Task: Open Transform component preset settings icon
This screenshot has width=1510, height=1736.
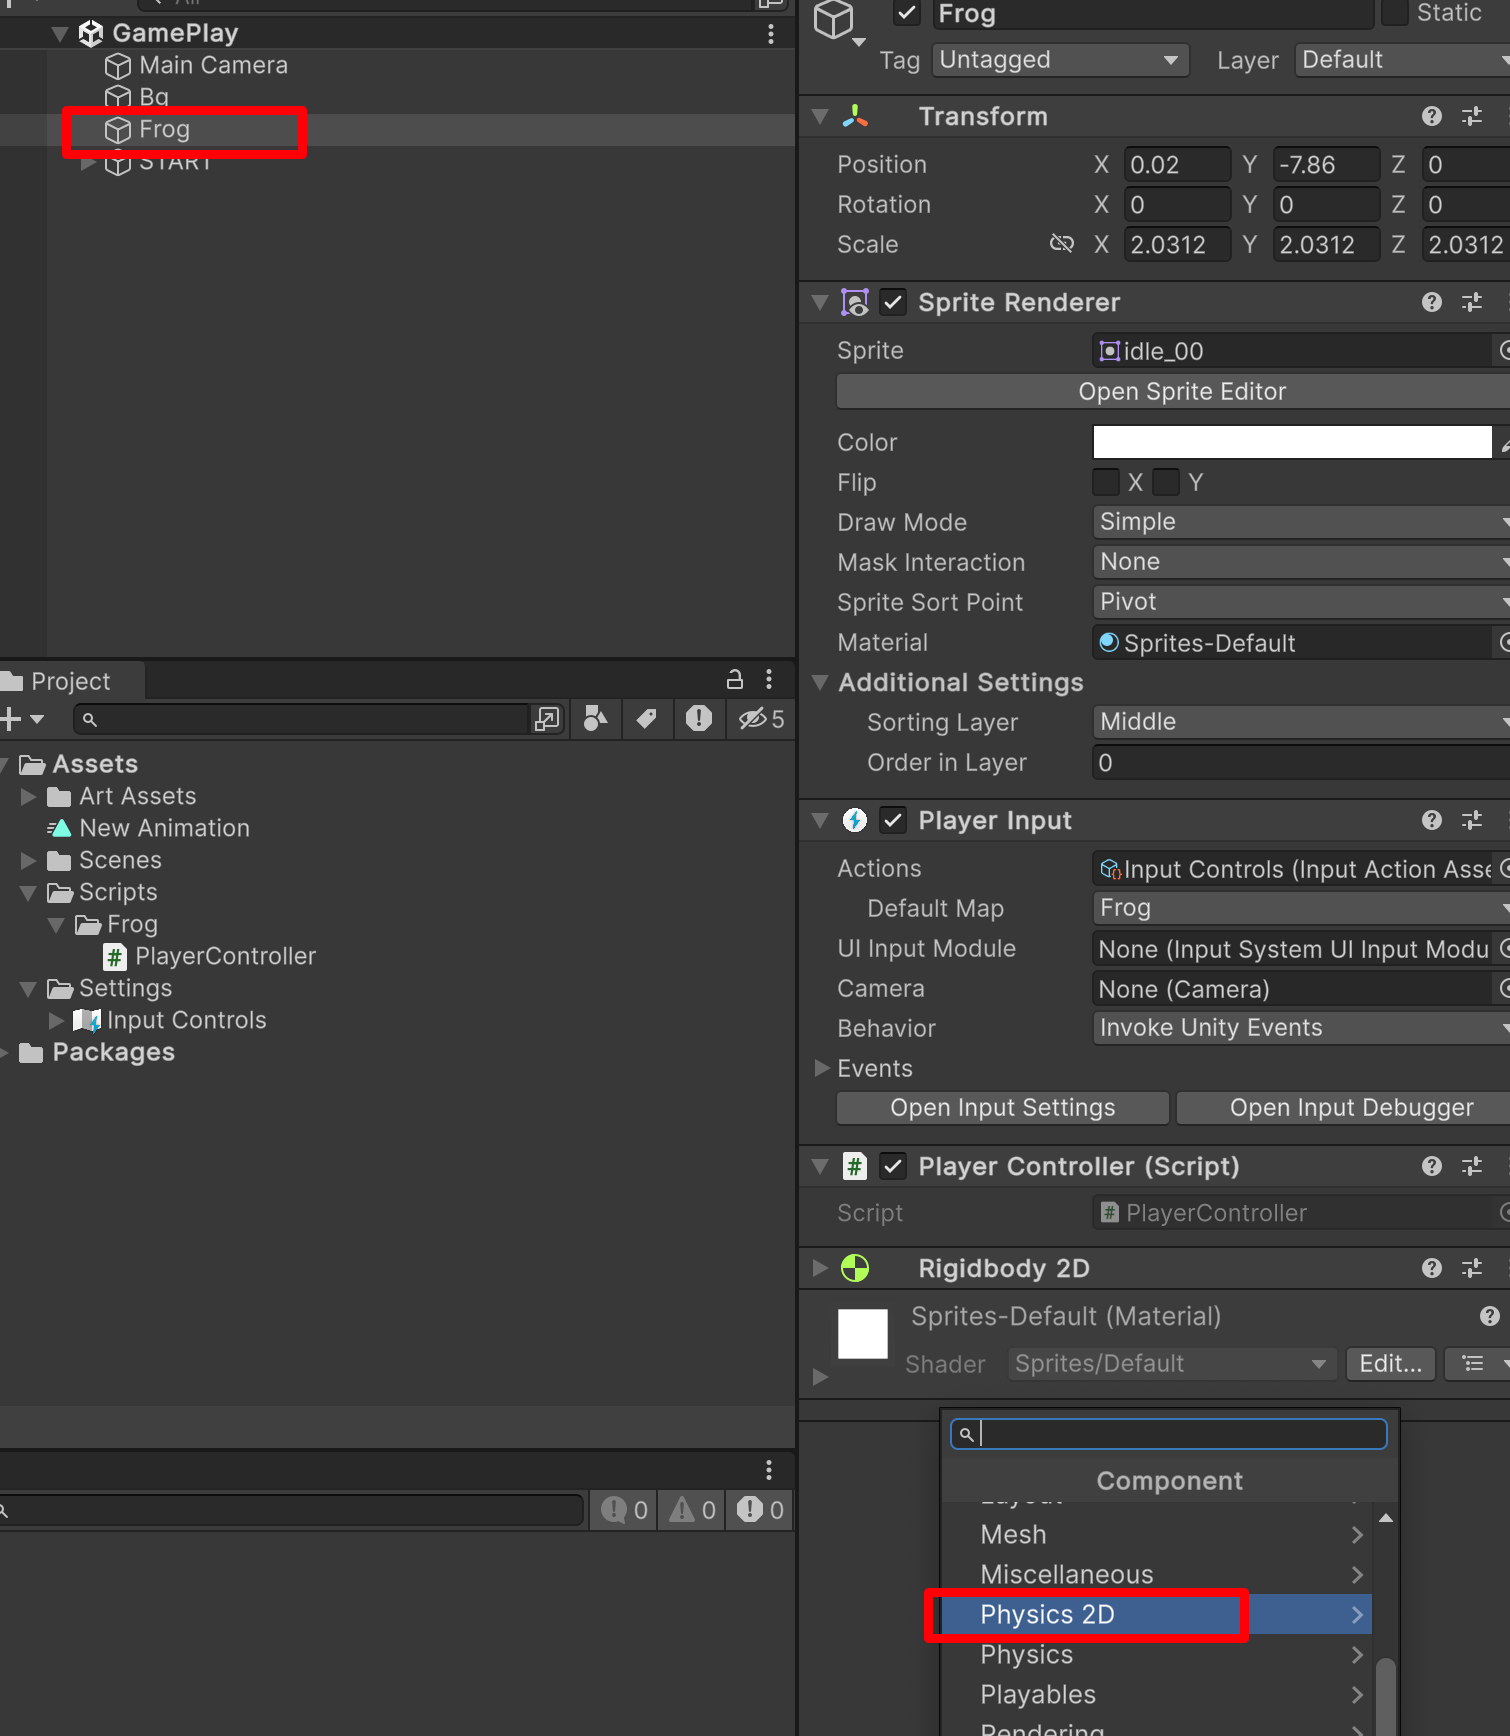Action: [x=1472, y=117]
